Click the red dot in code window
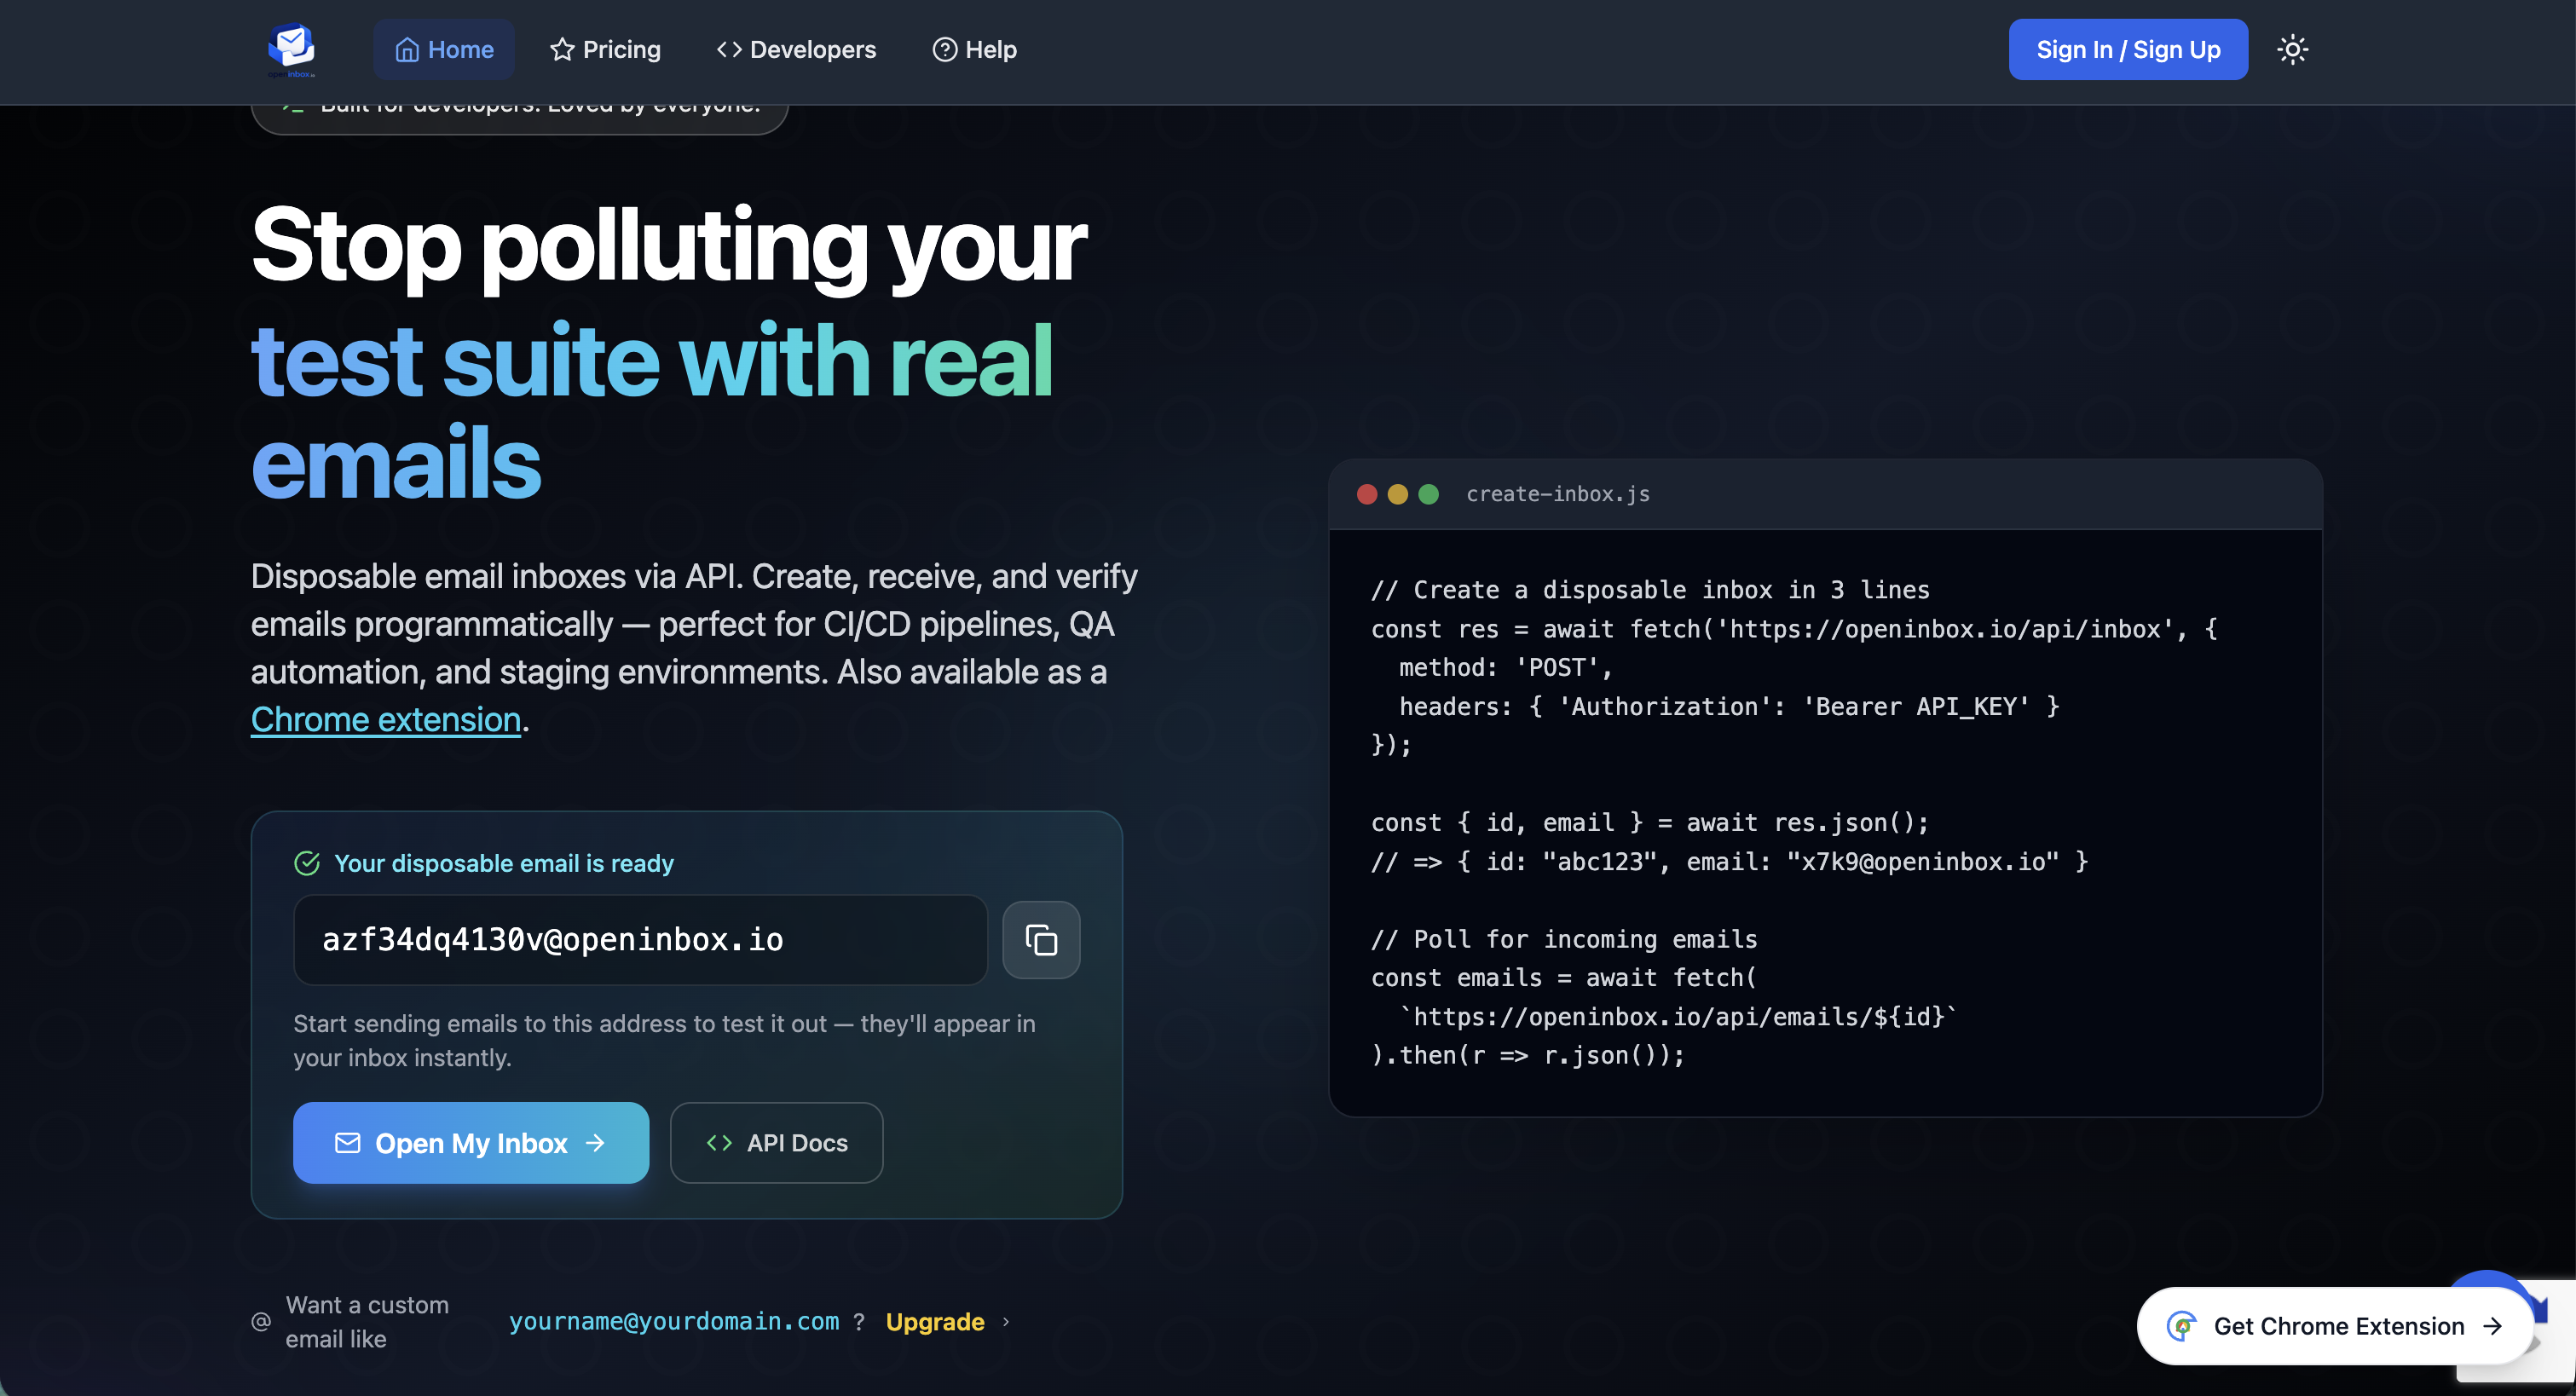This screenshot has height=1396, width=2576. coord(1367,494)
